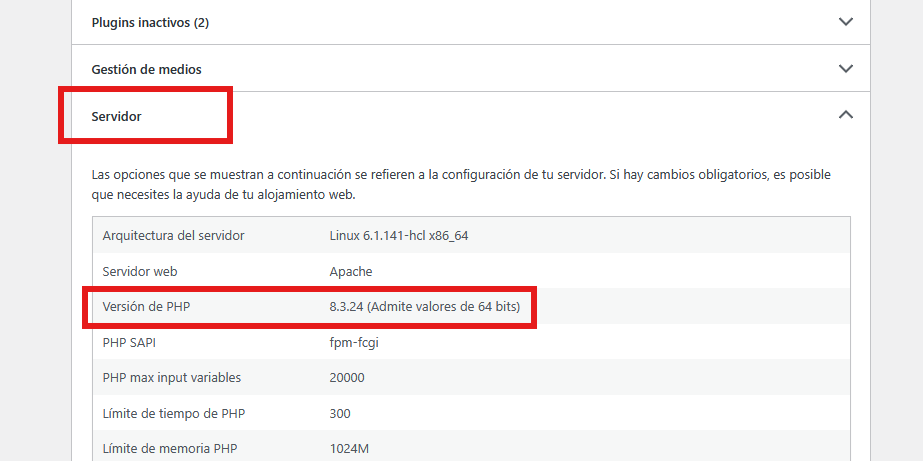
Task: Collapse the Servidor section chevron
Action: (x=845, y=115)
